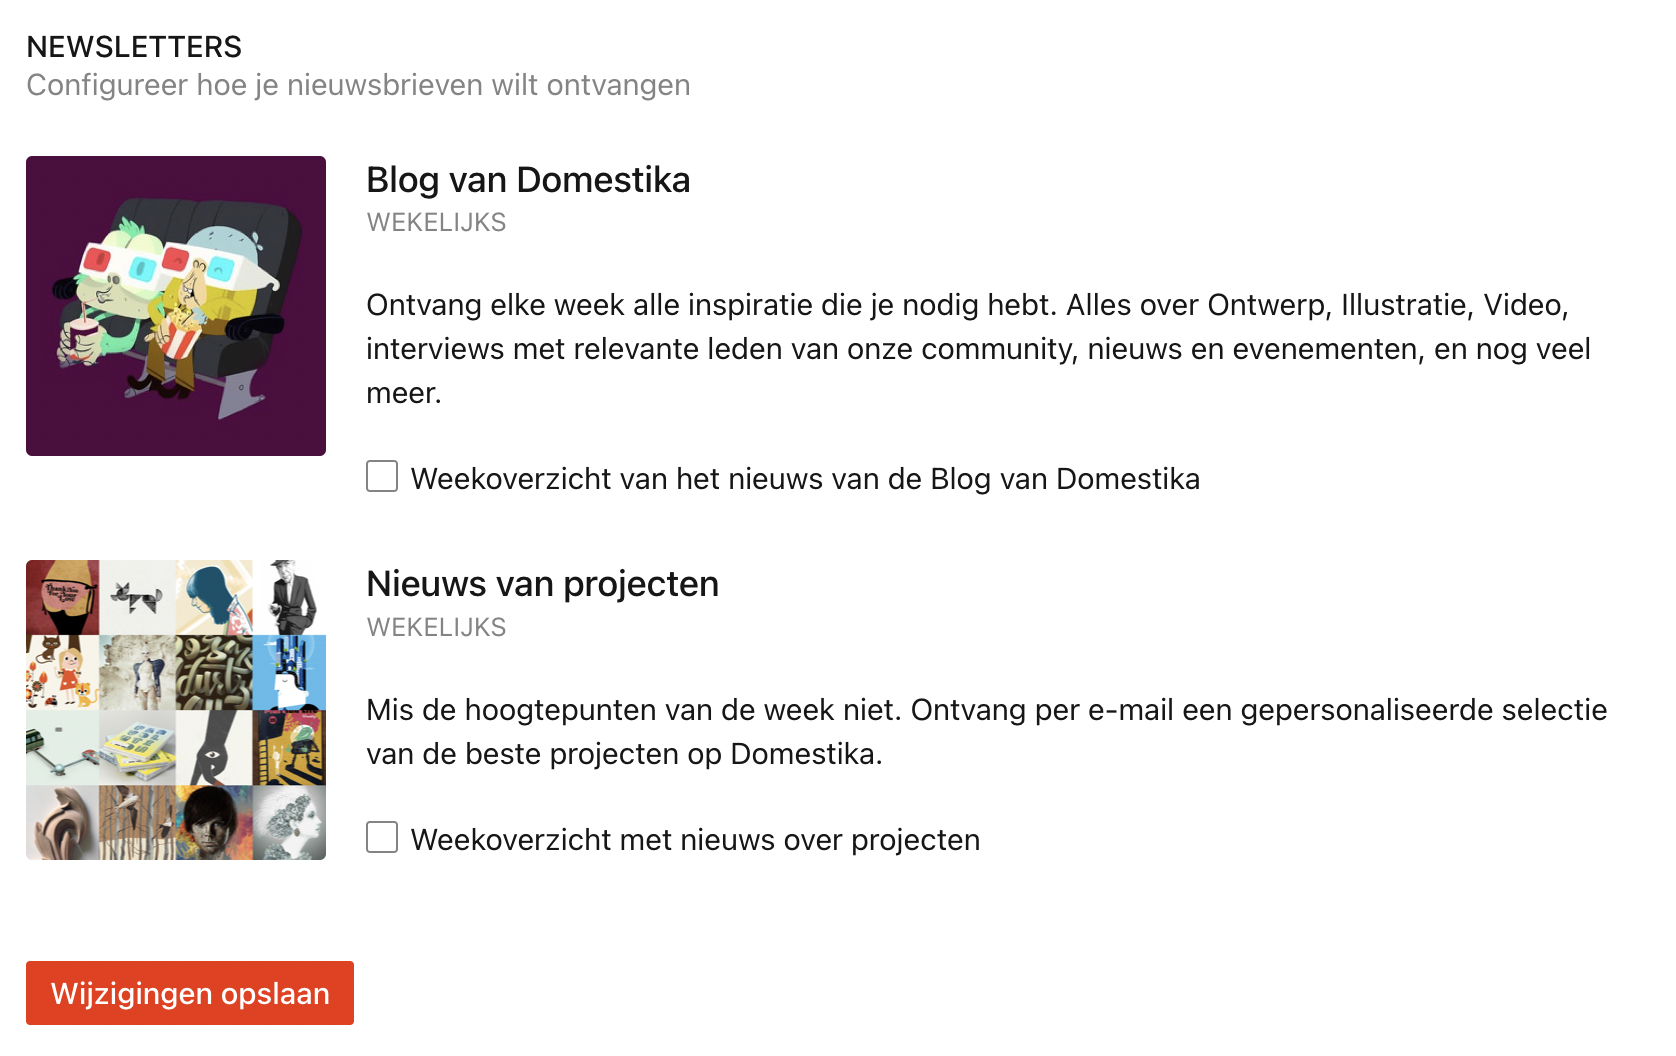Screen dimensions: 1676x1056
Task: Open the dark-haired face portrait tile
Action: (x=214, y=823)
